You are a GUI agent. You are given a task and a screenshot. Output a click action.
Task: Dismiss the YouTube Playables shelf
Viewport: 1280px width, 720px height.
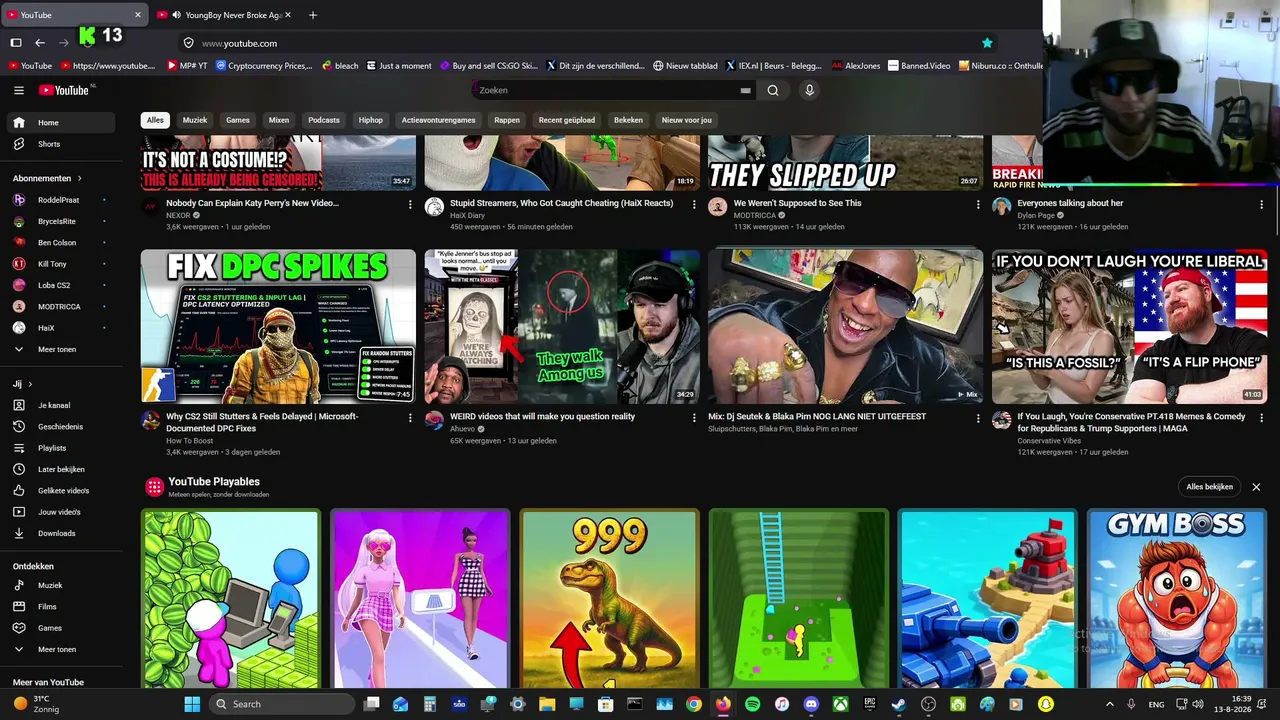click(x=1256, y=487)
